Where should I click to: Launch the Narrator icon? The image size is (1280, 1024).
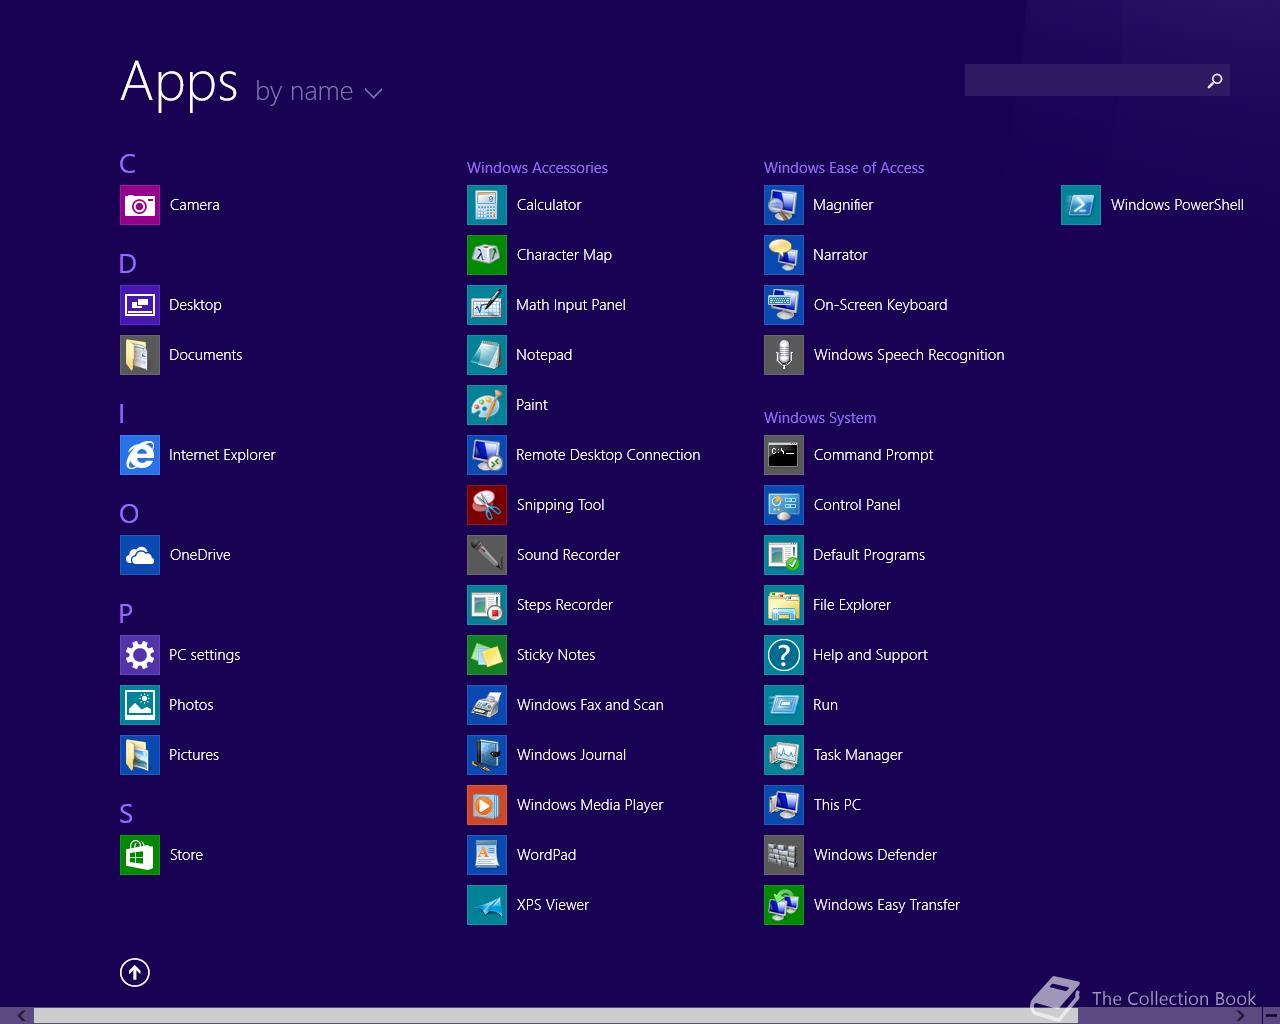[784, 255]
